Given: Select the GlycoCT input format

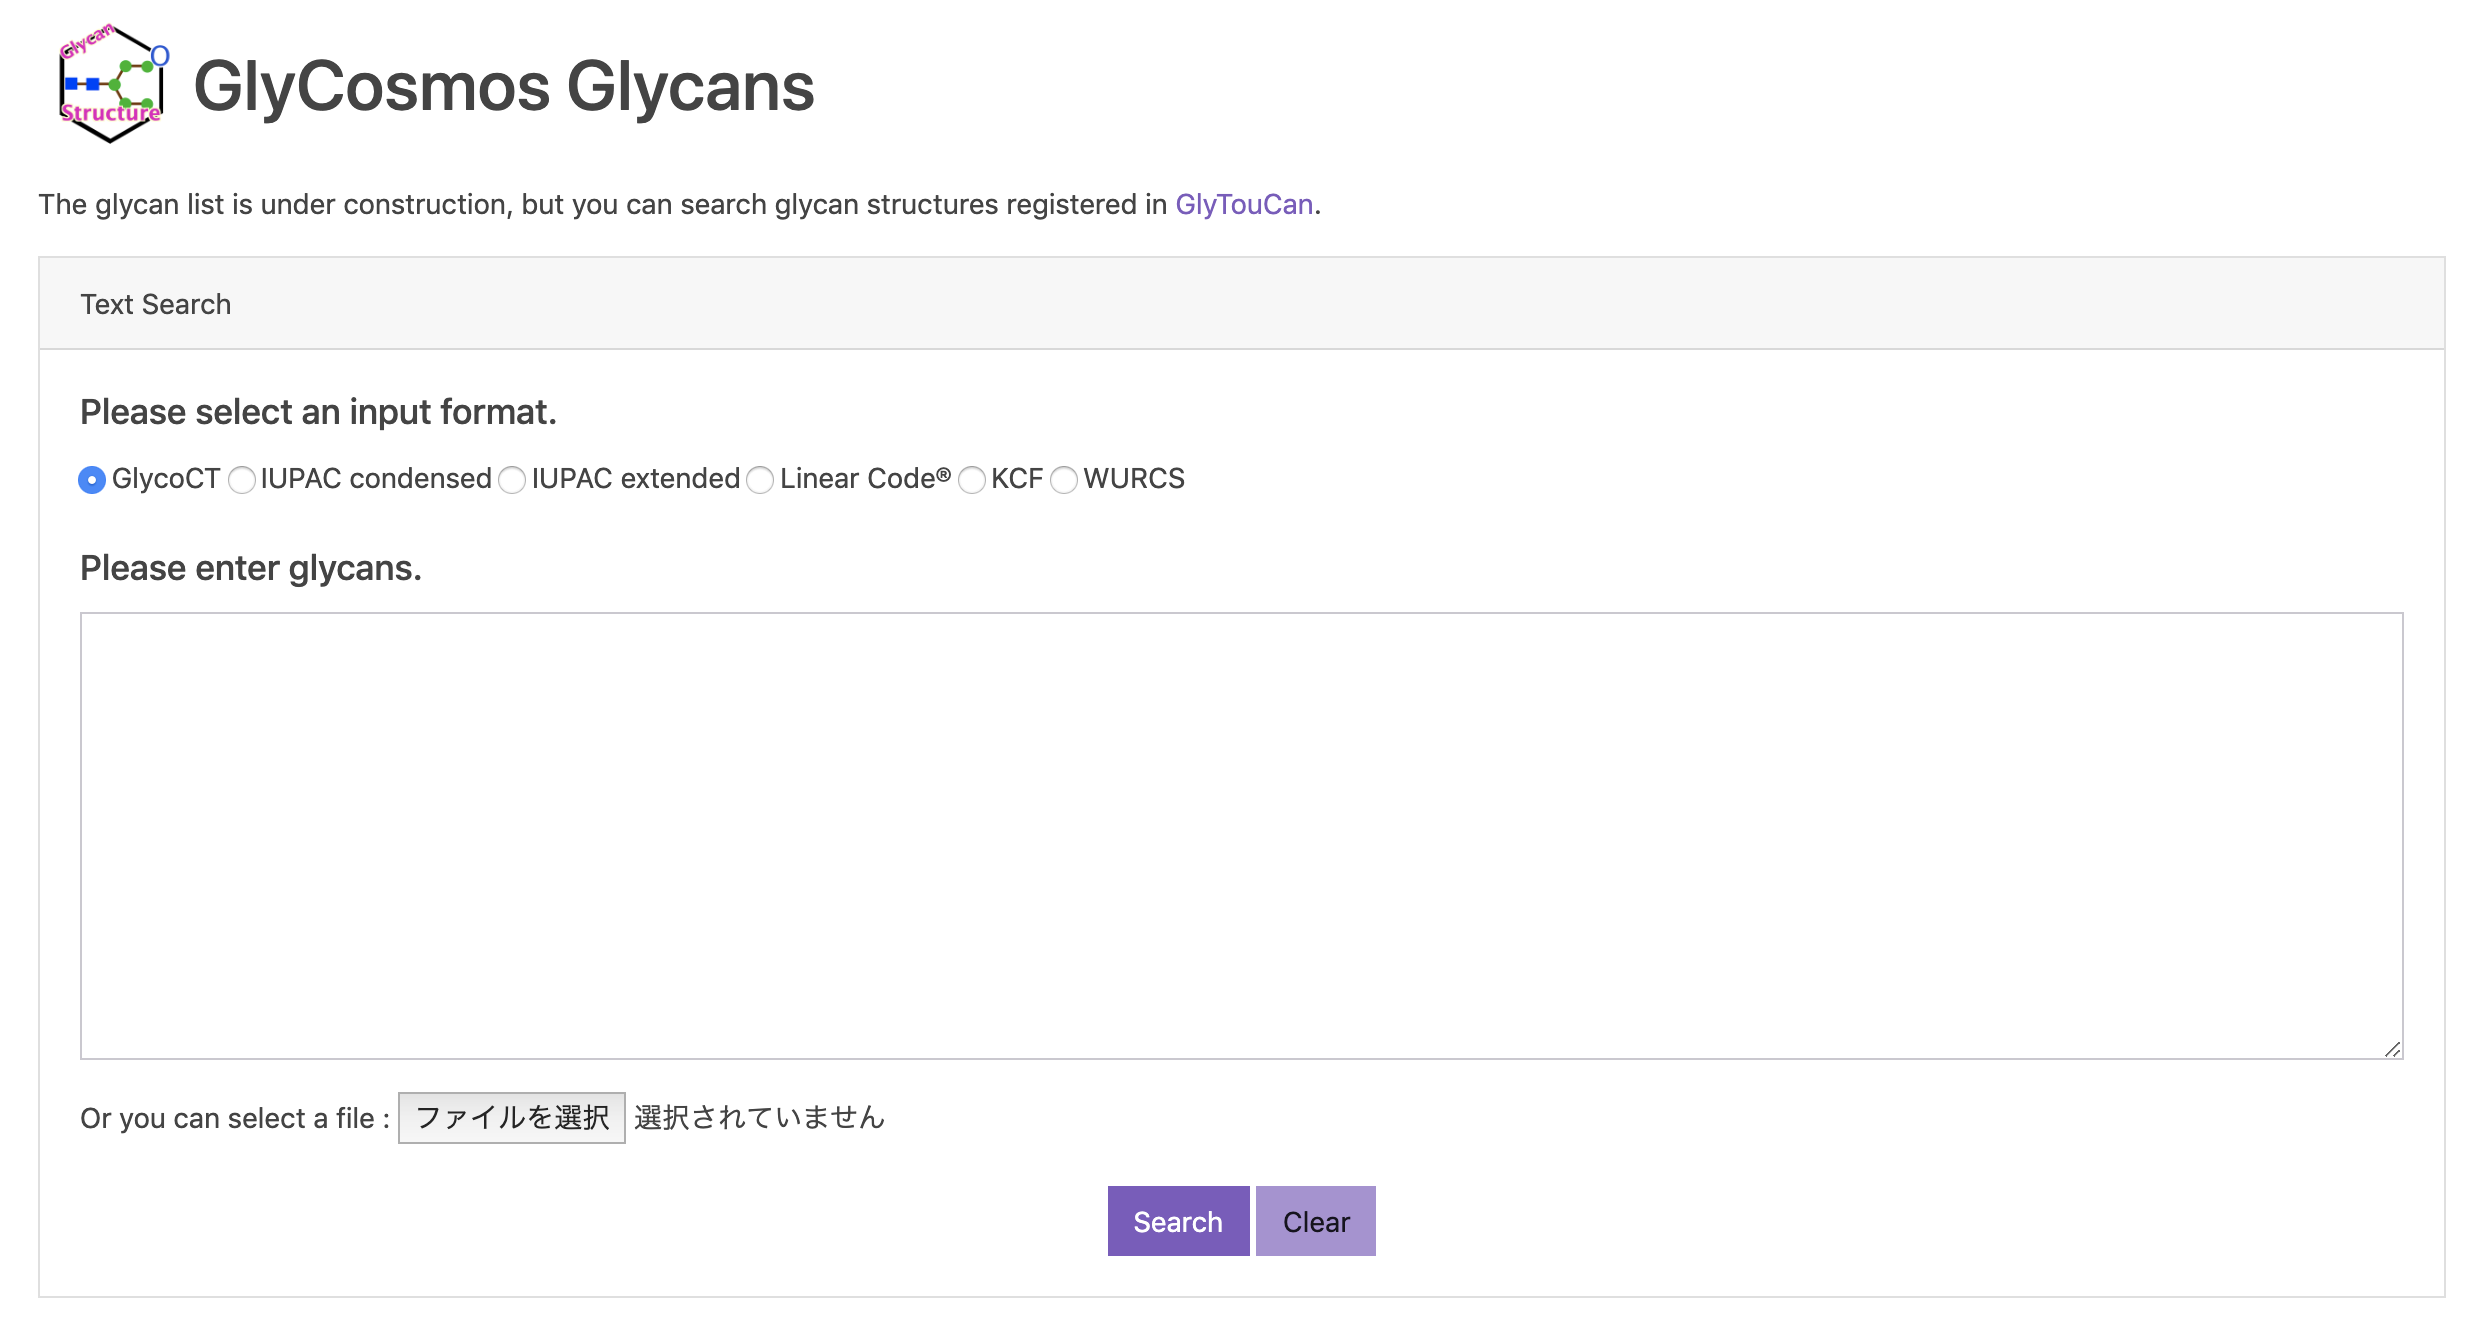Looking at the screenshot, I should pyautogui.click(x=92, y=480).
